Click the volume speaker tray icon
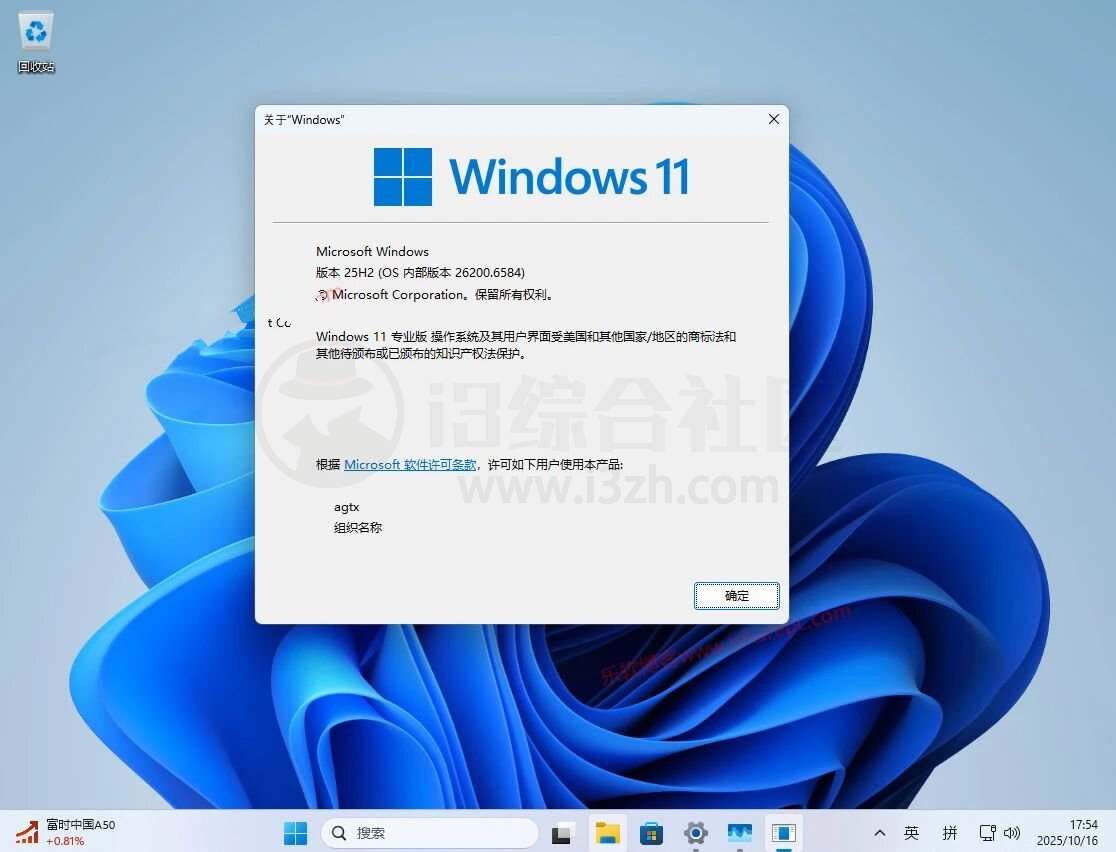The width and height of the screenshot is (1116, 852). pos(1011,832)
